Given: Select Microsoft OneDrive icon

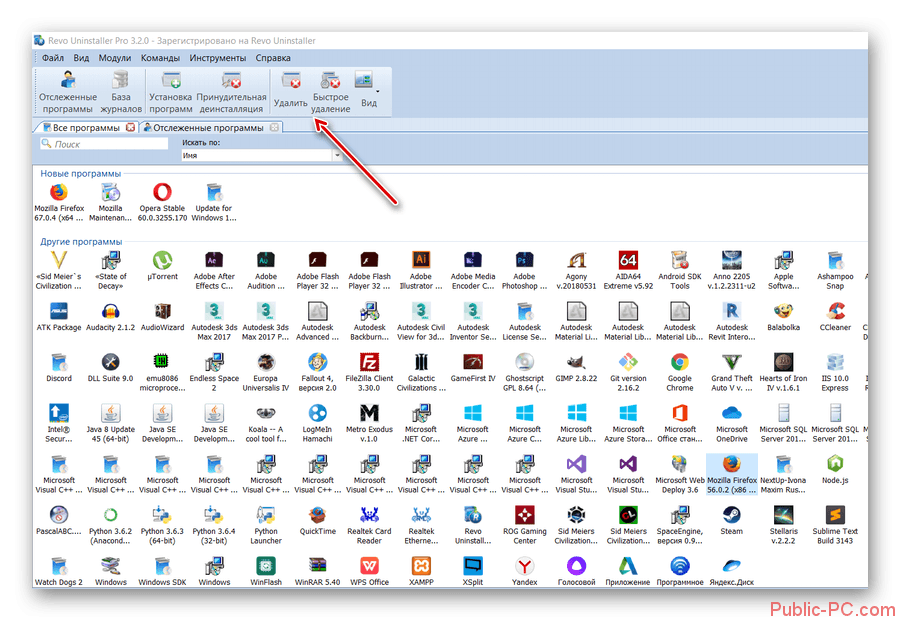Looking at the screenshot, I should click(732, 424).
